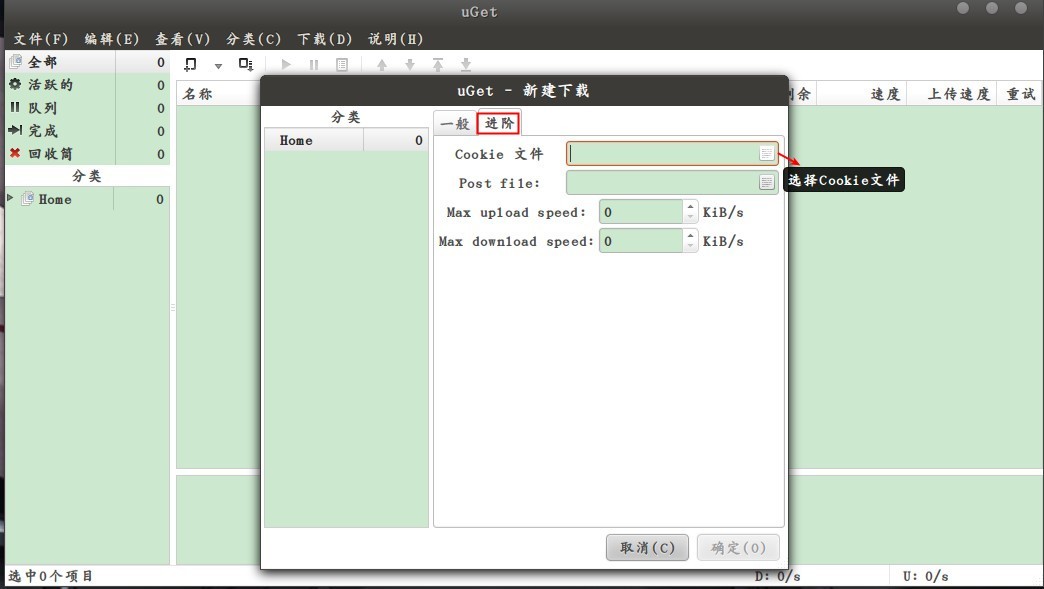This screenshot has height=589, width=1044.
Task: Switch to the 进阶 tab
Action: point(499,123)
